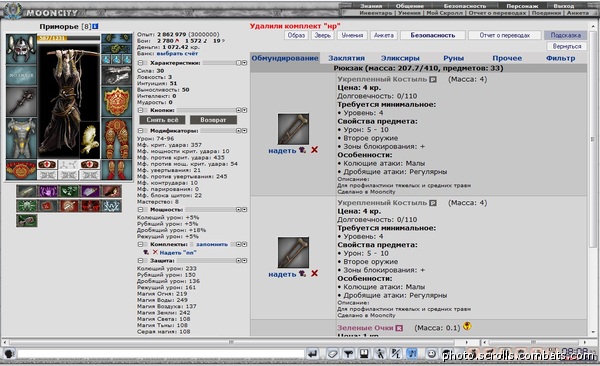Click the horned helmet equipment slot
This screenshot has height=366, width=600.
pos(21,49)
